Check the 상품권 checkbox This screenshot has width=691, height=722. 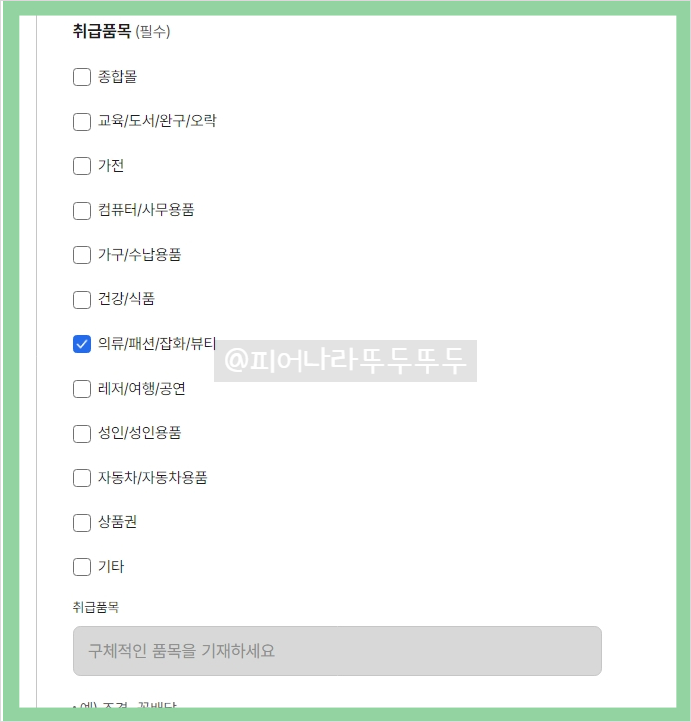[82, 522]
